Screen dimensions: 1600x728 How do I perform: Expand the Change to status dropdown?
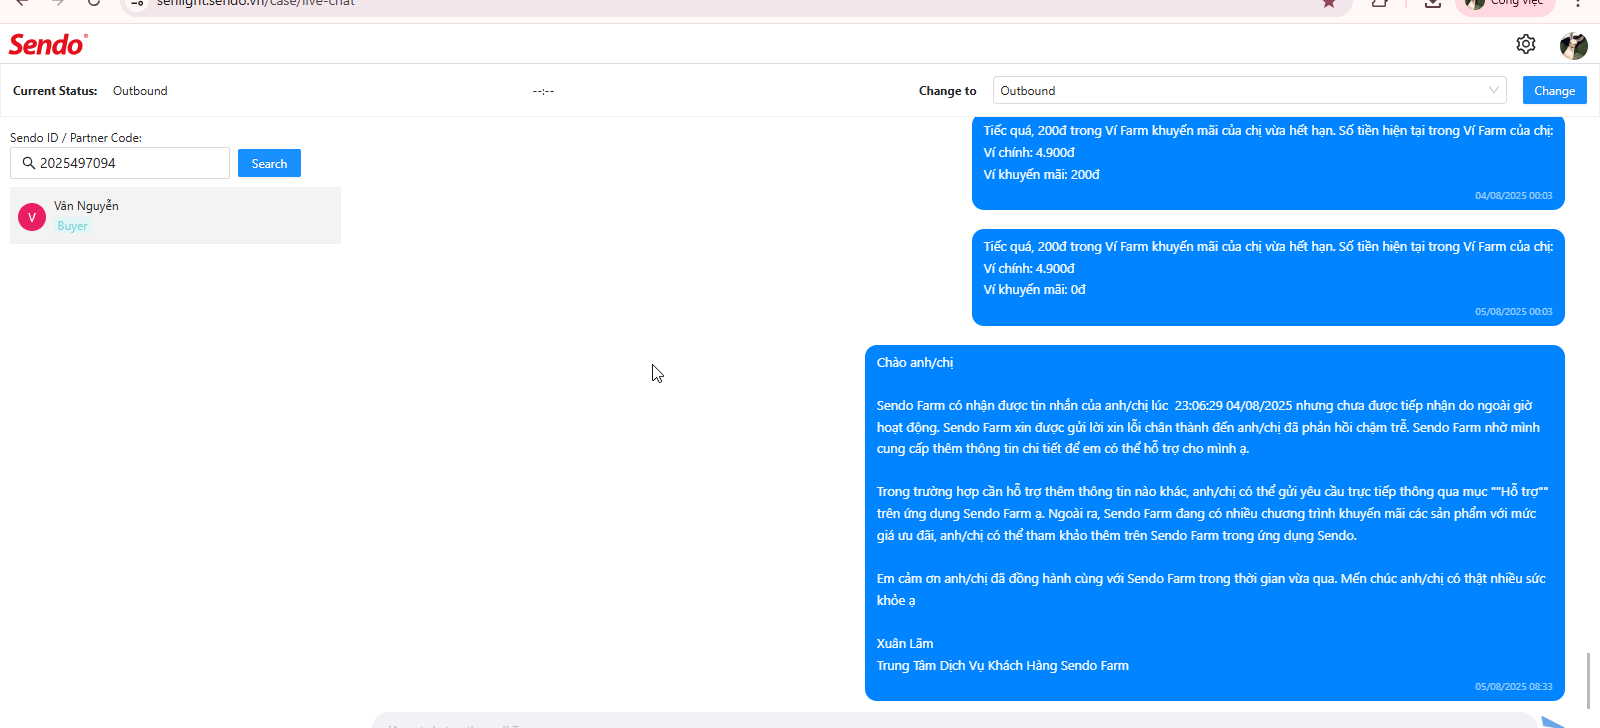click(1249, 90)
